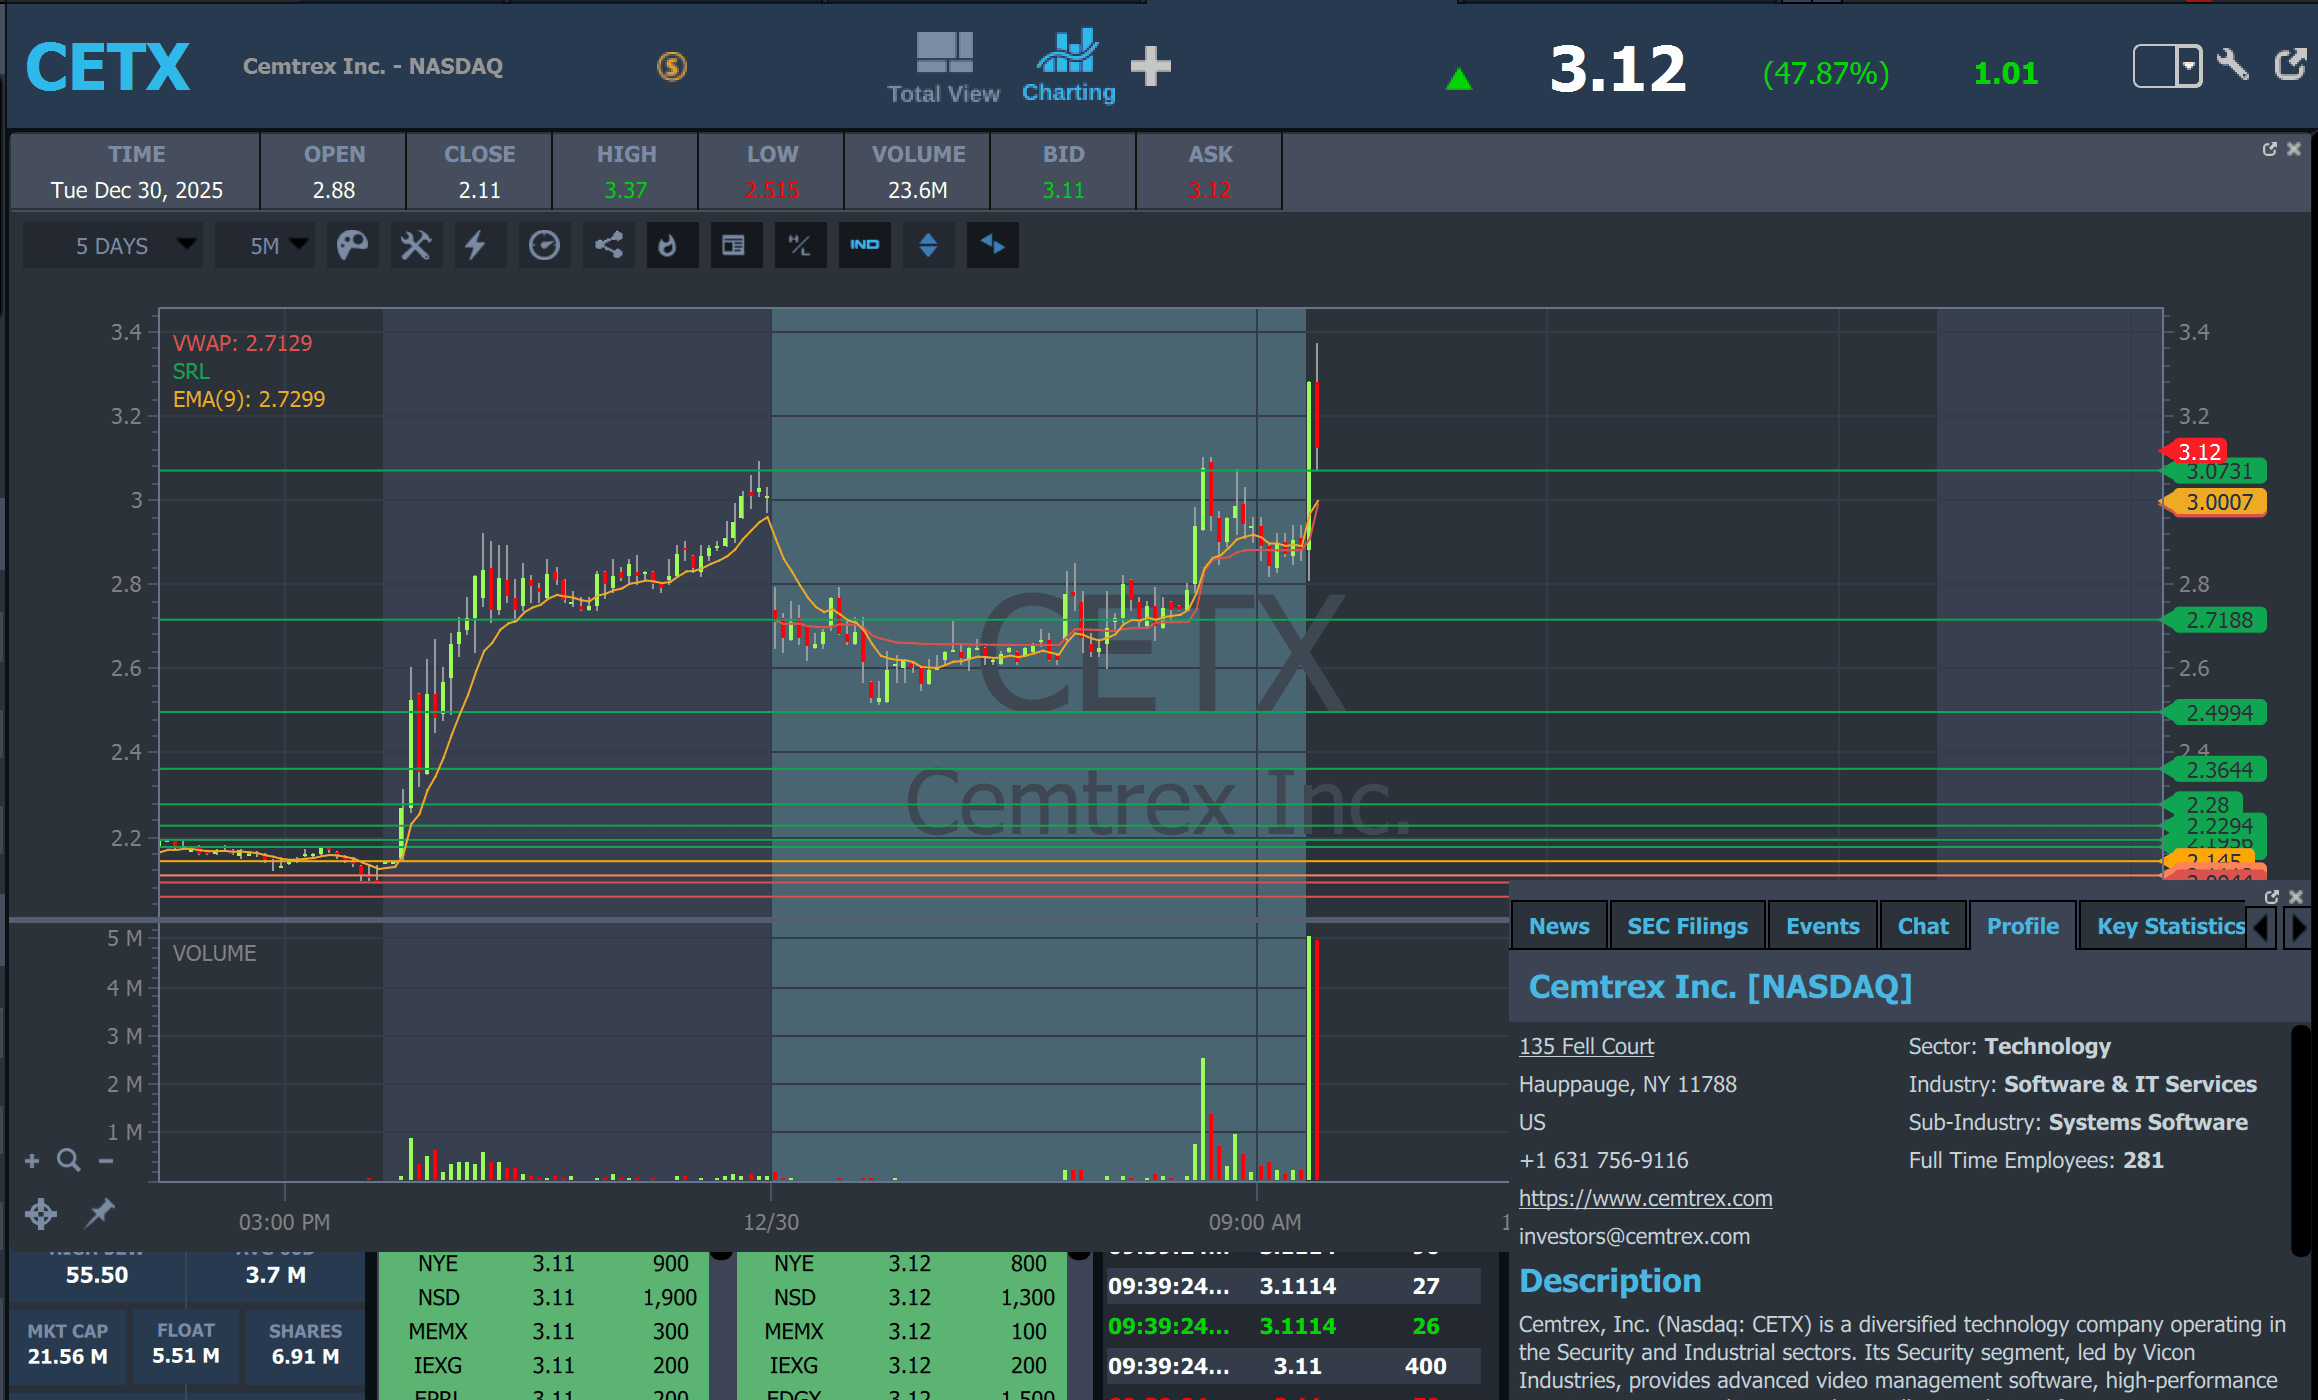Open the chart color palette settings

click(352, 245)
